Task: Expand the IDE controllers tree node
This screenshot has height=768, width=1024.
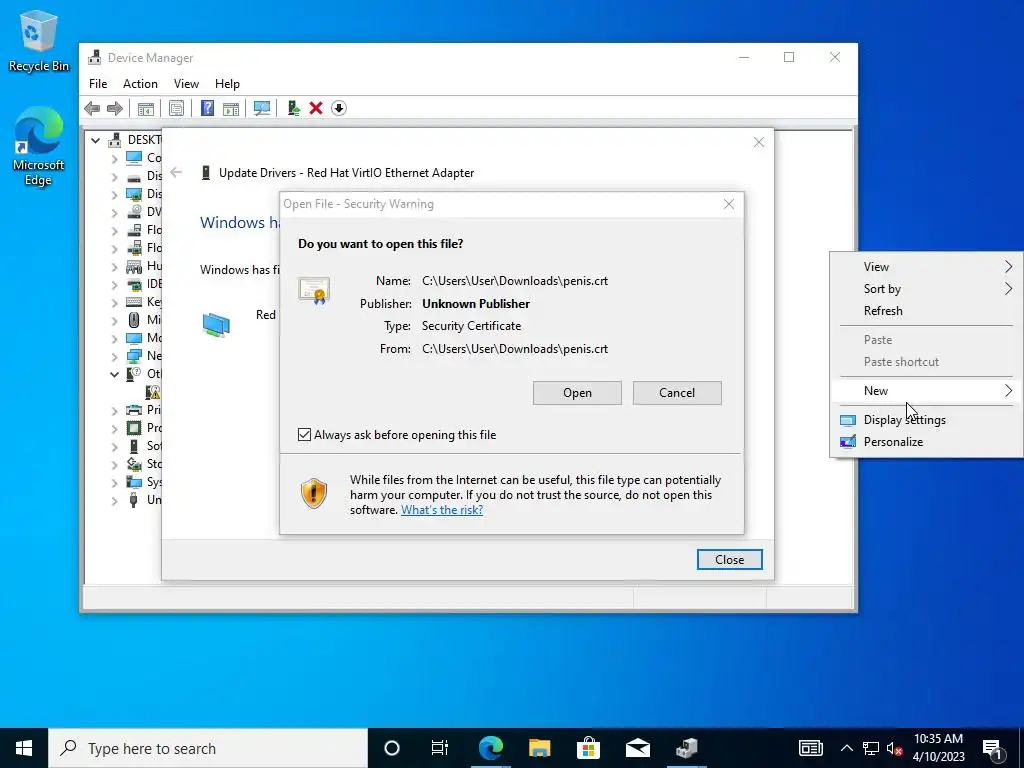Action: point(114,284)
